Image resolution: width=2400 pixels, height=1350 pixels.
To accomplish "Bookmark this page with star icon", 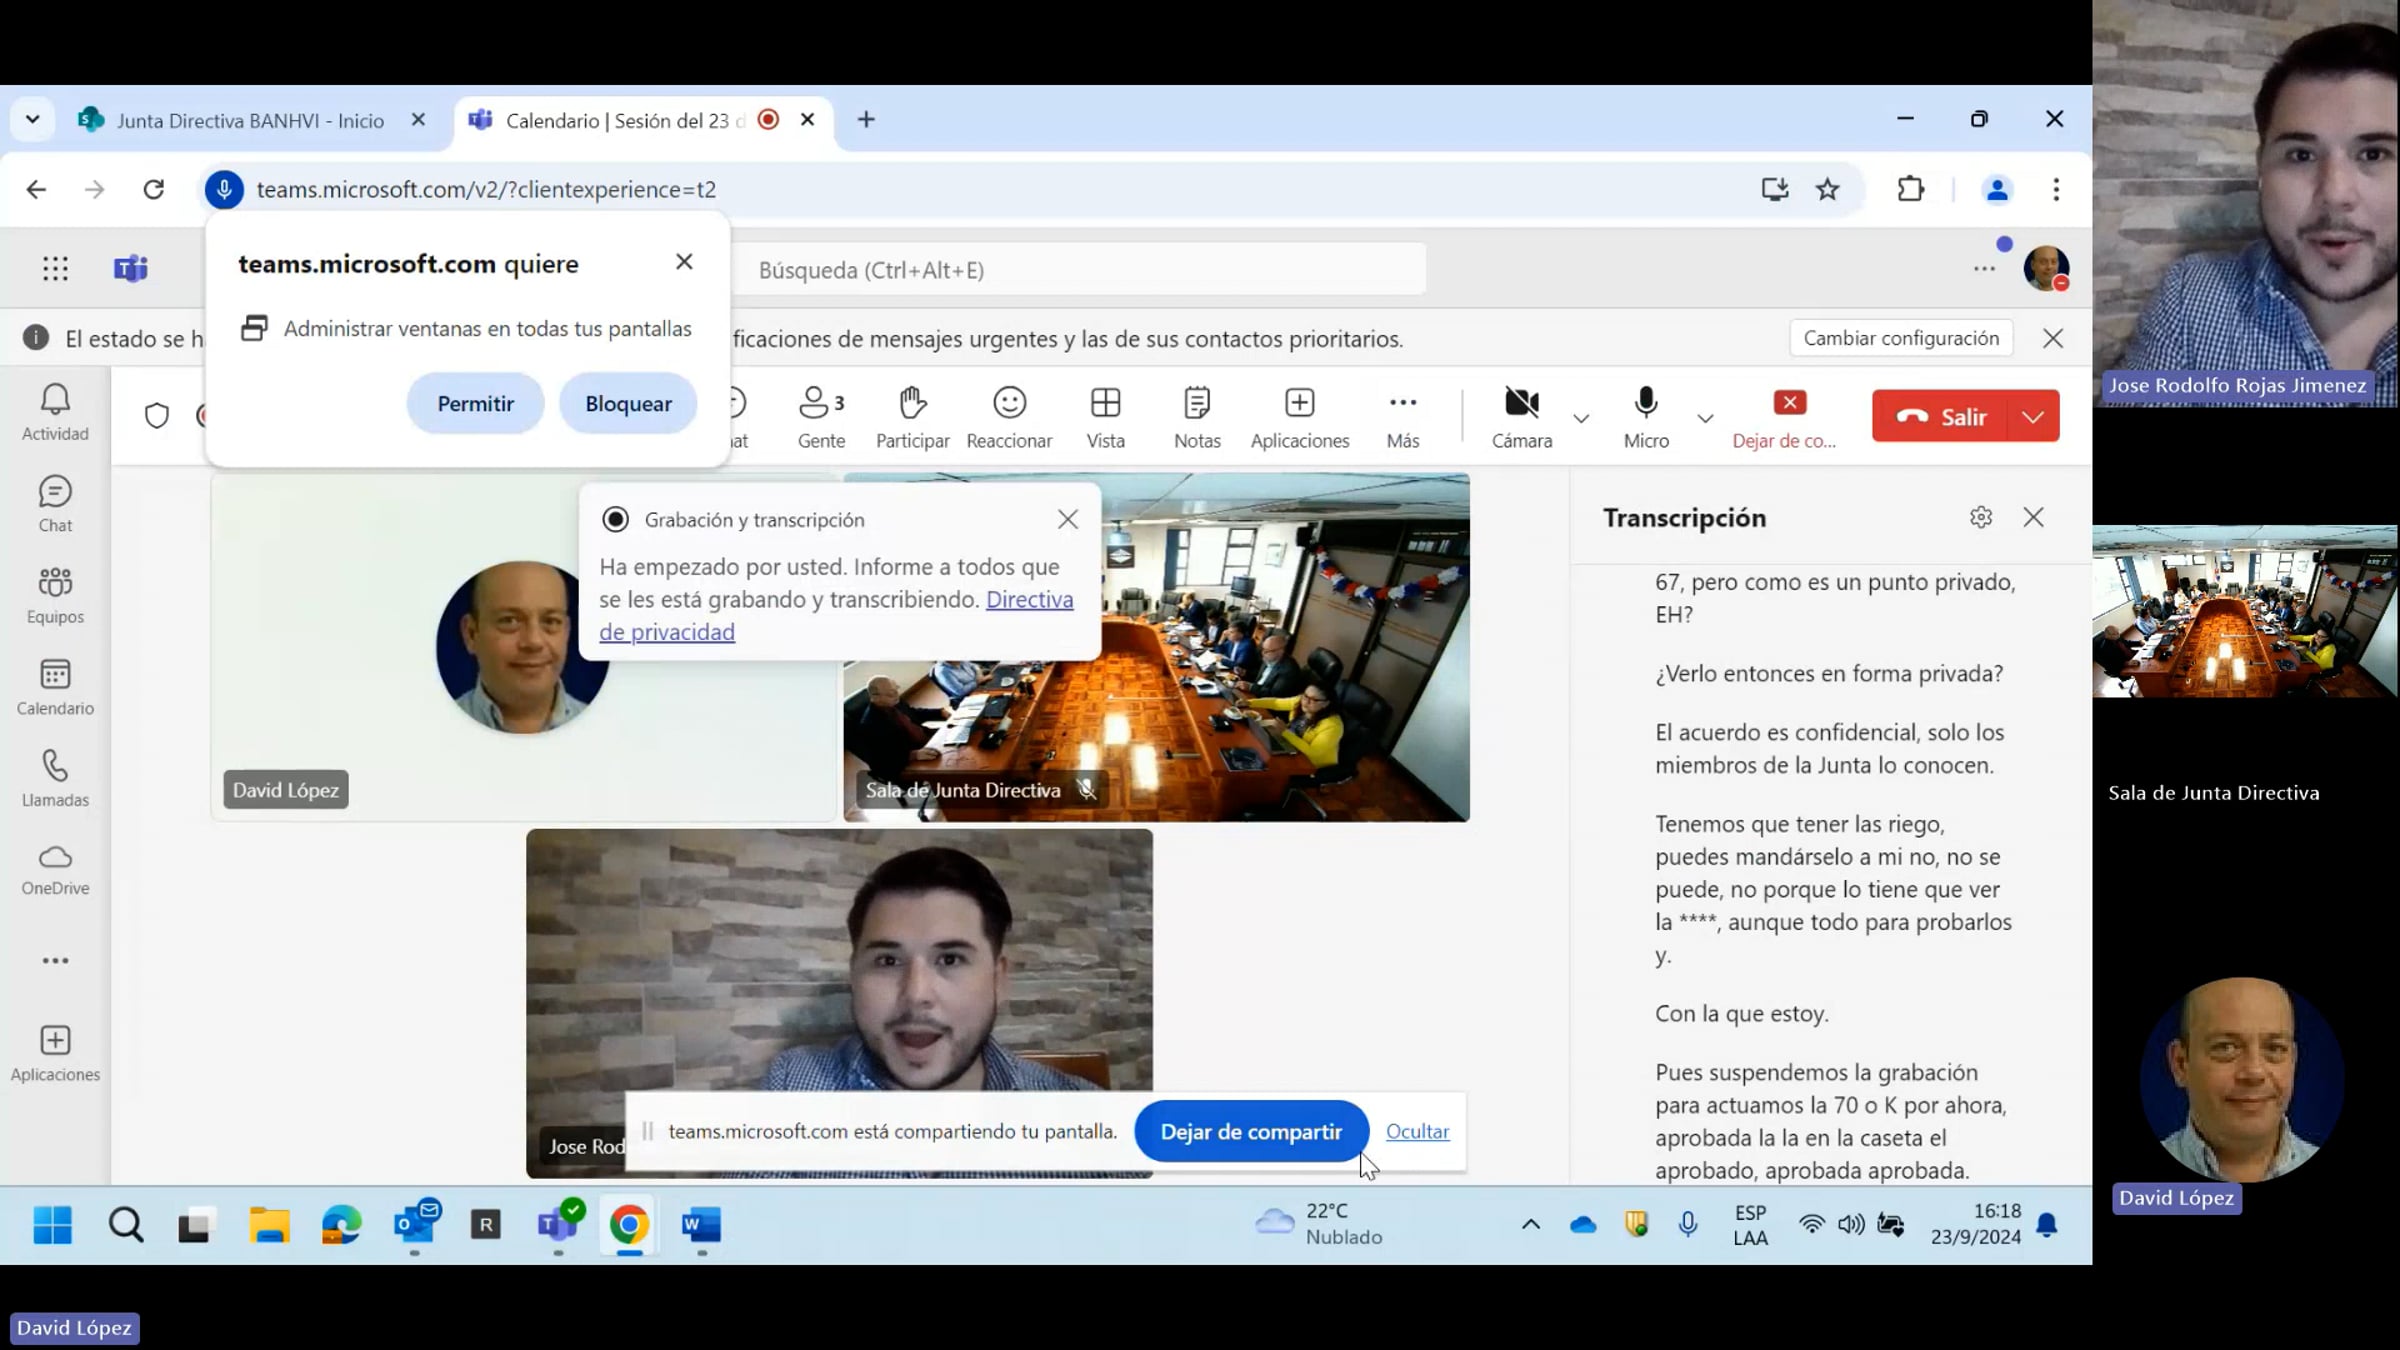I will click(1827, 189).
